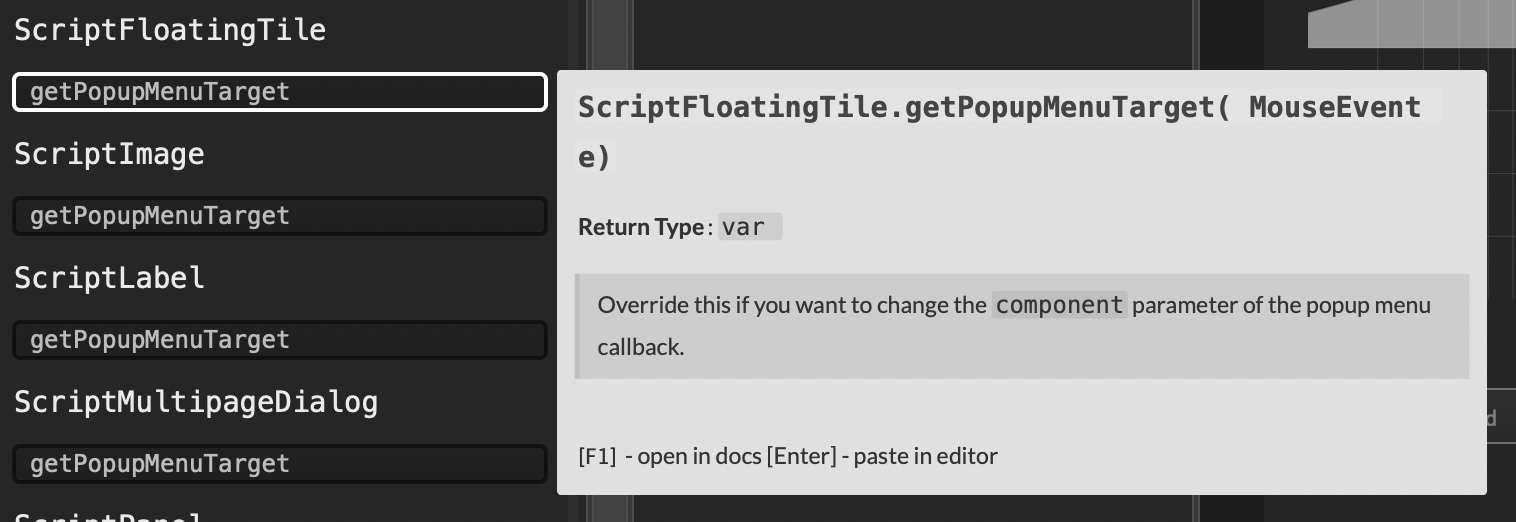Collapse the ScriptImage class heading
The width and height of the screenshot is (1516, 522).
109,154
